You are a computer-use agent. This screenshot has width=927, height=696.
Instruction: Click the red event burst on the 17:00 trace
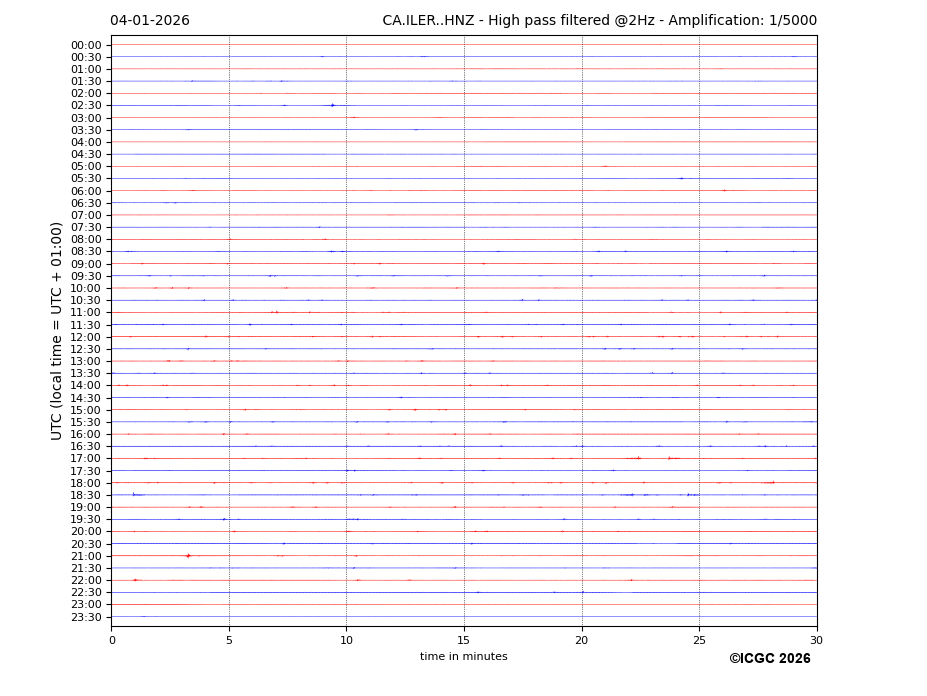638,458
